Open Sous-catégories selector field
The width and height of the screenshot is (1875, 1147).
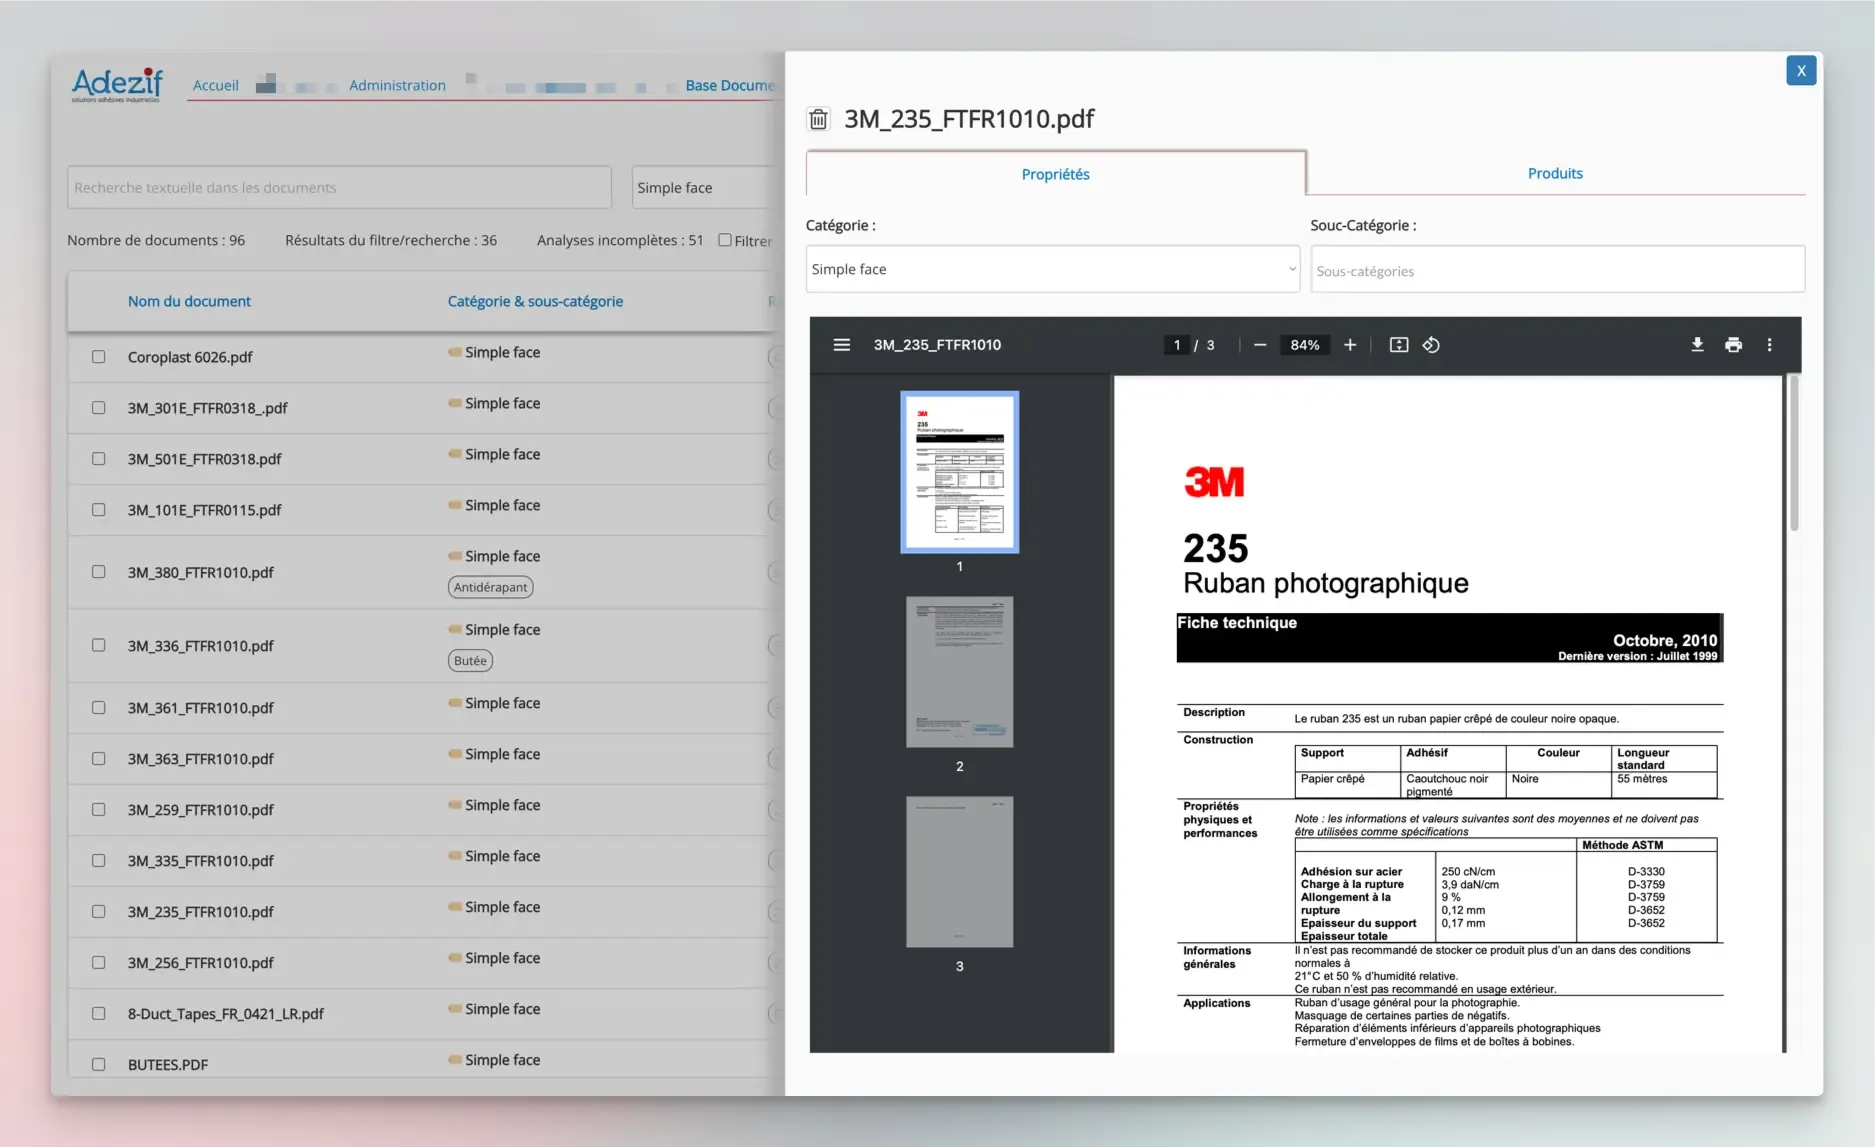[x=1558, y=270]
